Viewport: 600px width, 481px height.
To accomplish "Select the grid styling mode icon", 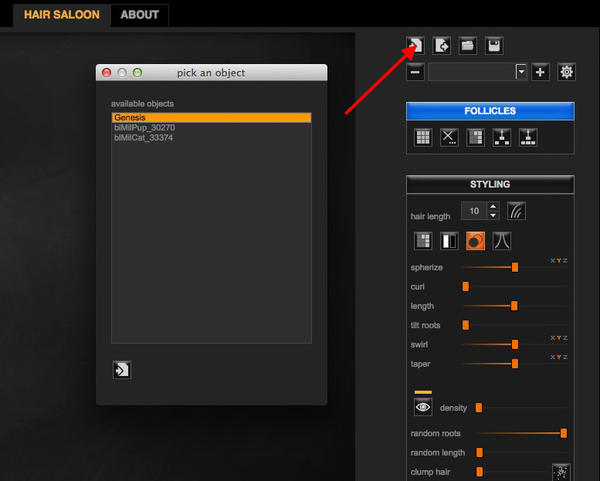I will 423,241.
